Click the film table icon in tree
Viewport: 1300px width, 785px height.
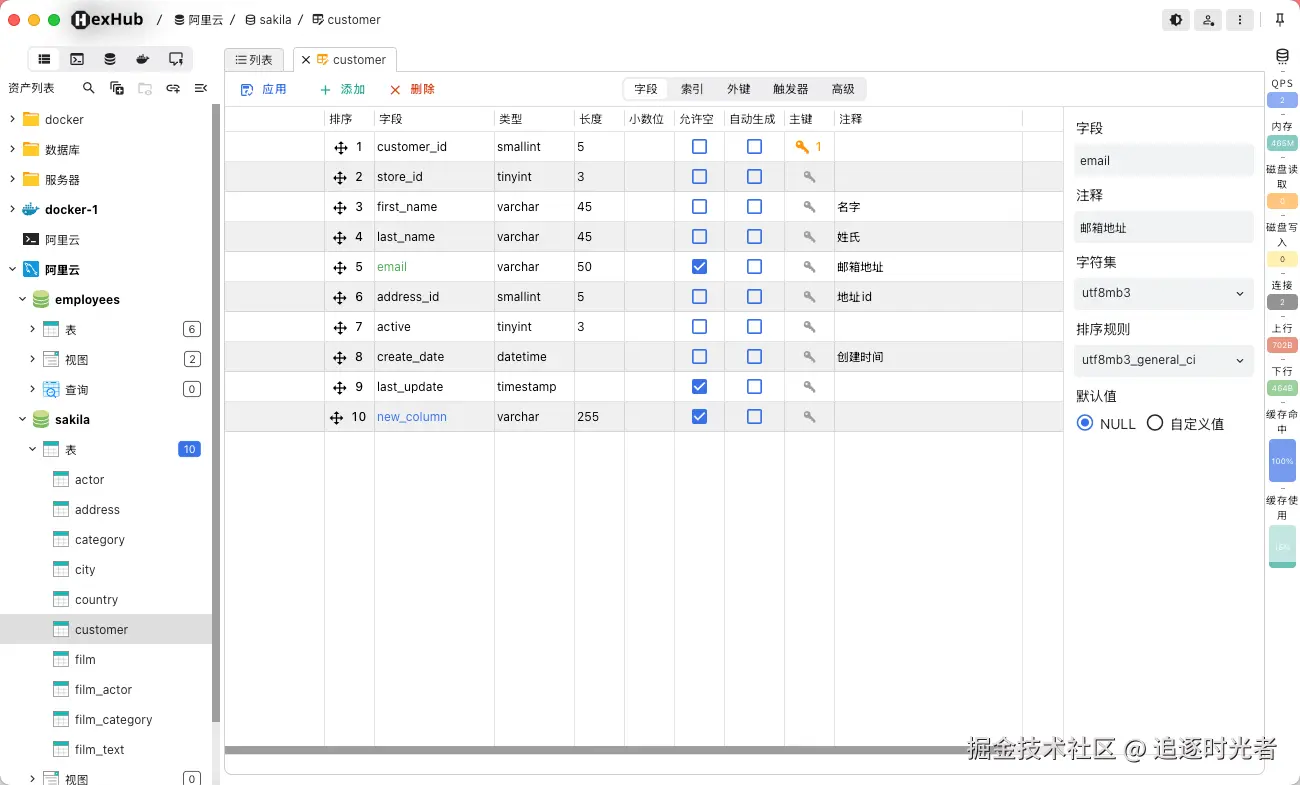[x=60, y=659]
